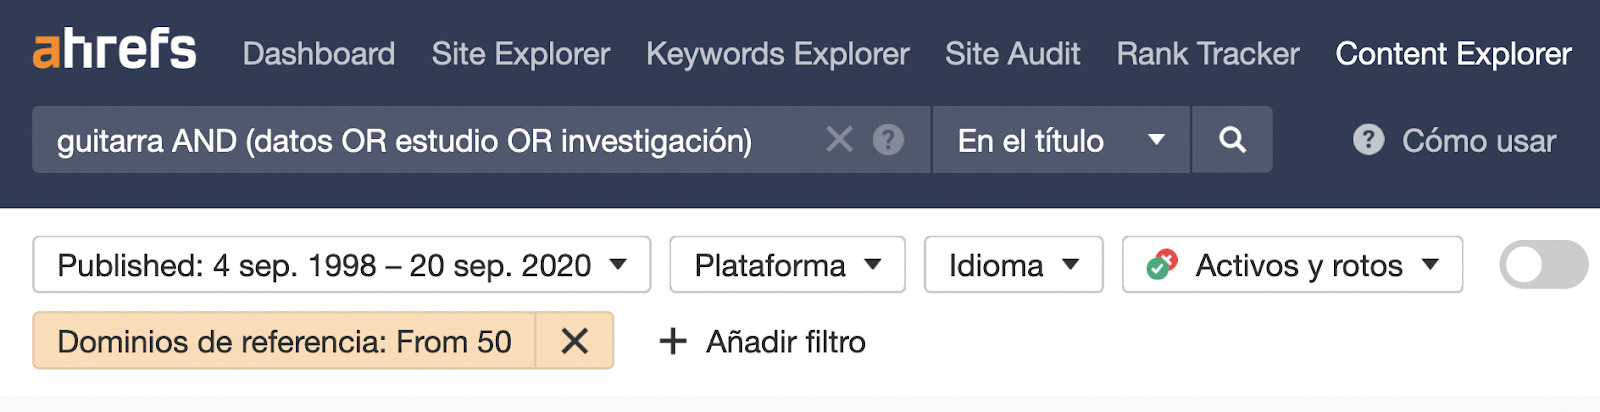
Task: Open the Site Audit tool
Action: tap(1013, 54)
